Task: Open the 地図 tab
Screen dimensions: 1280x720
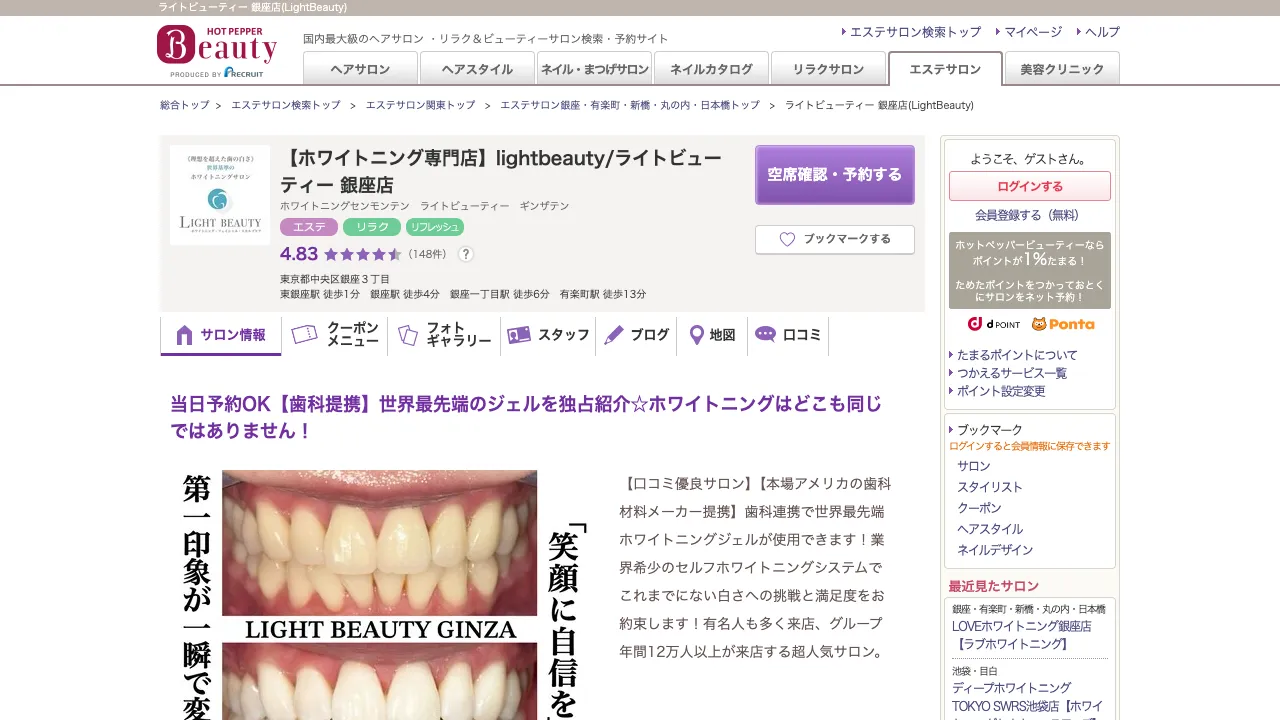Action: coord(712,335)
